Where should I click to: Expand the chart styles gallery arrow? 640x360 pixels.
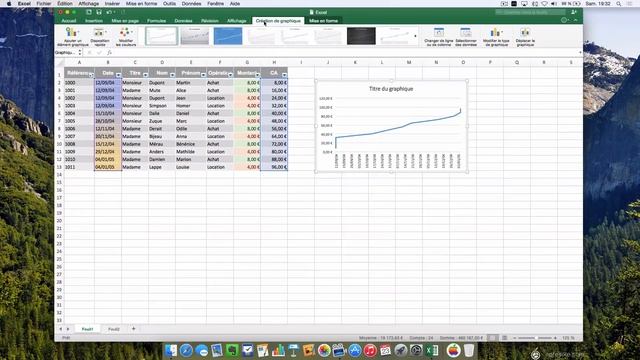coord(416,36)
